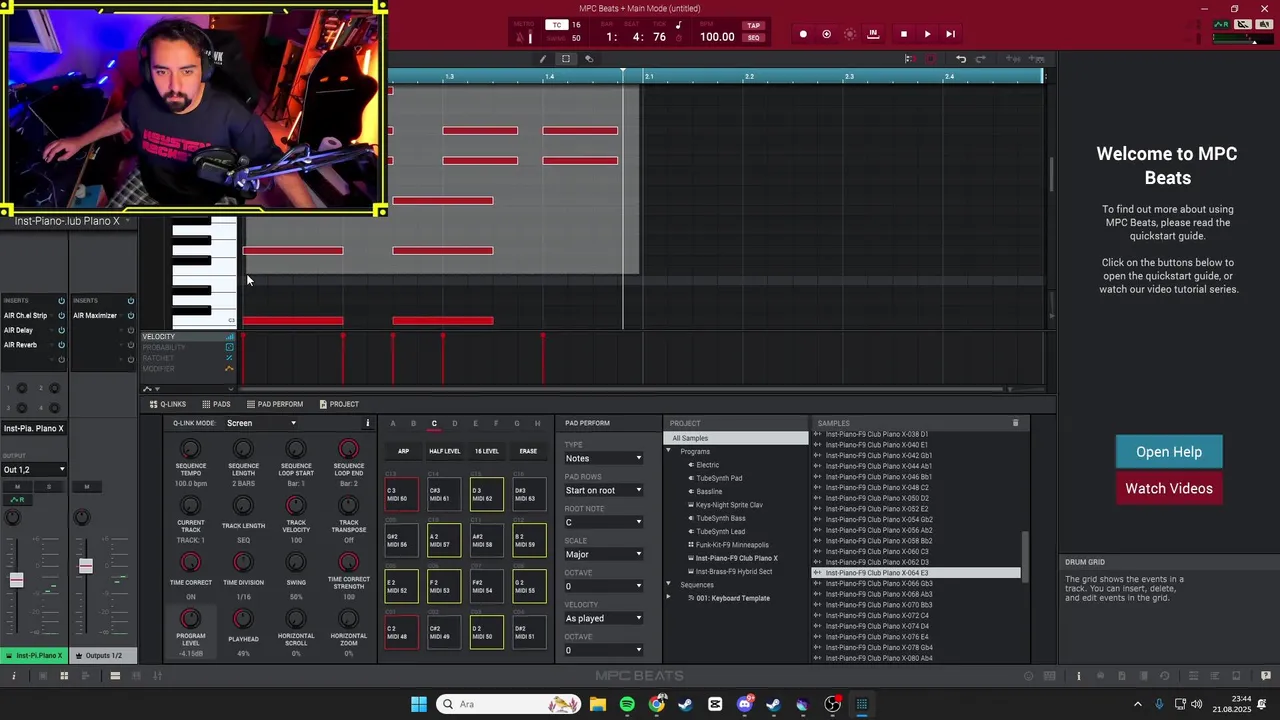Viewport: 1280px width, 720px height.
Task: Expand the 001: Keyboard Template sequence
Action: pos(669,598)
